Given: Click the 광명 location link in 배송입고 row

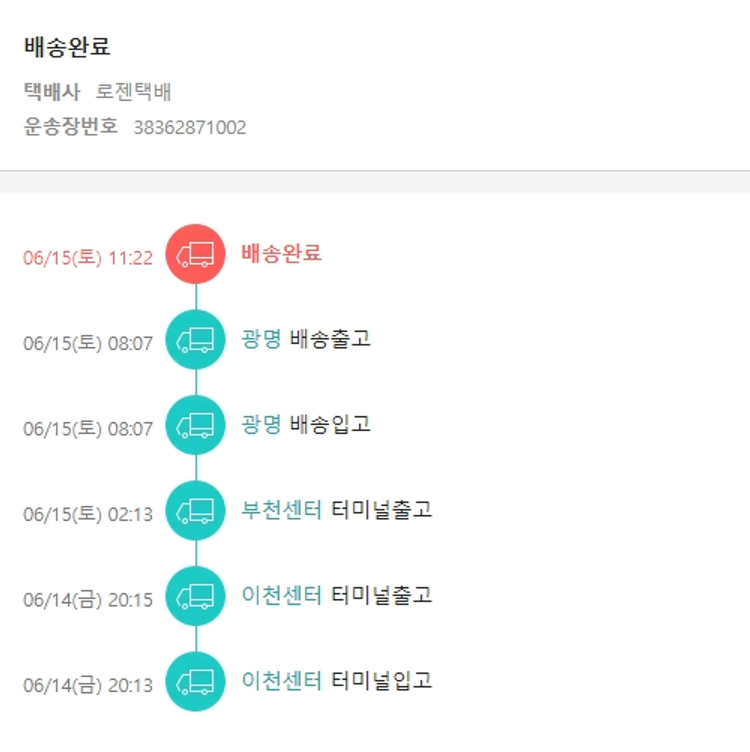Looking at the screenshot, I should pos(261,424).
